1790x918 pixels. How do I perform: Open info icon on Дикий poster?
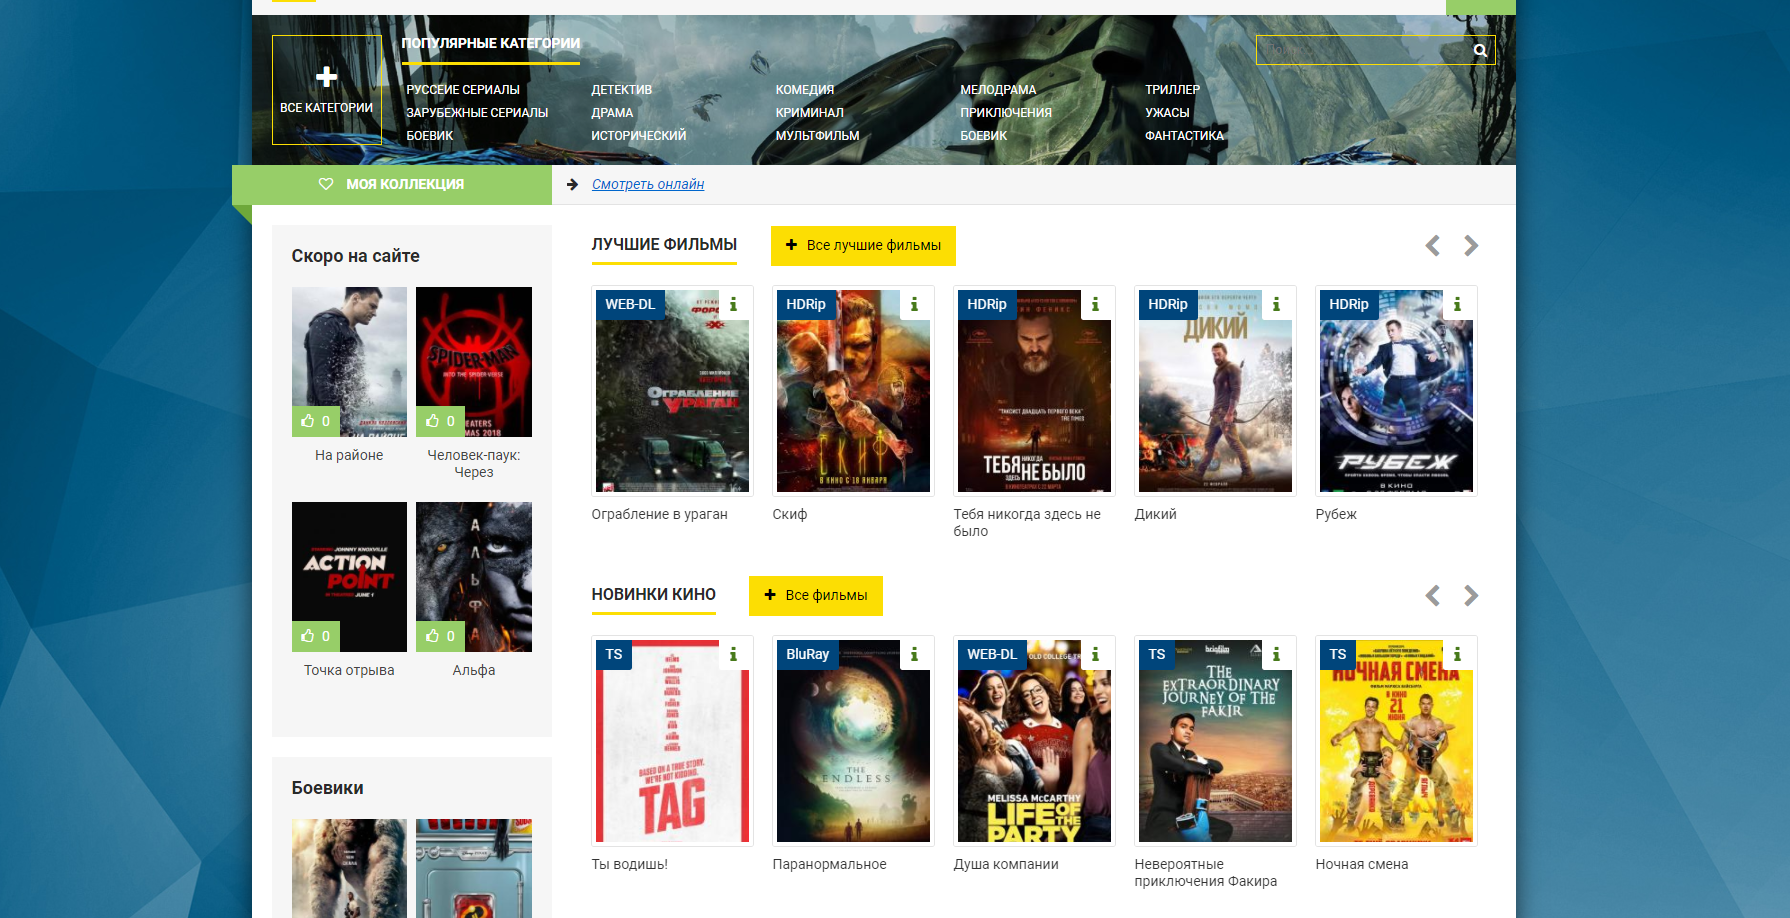(1276, 304)
